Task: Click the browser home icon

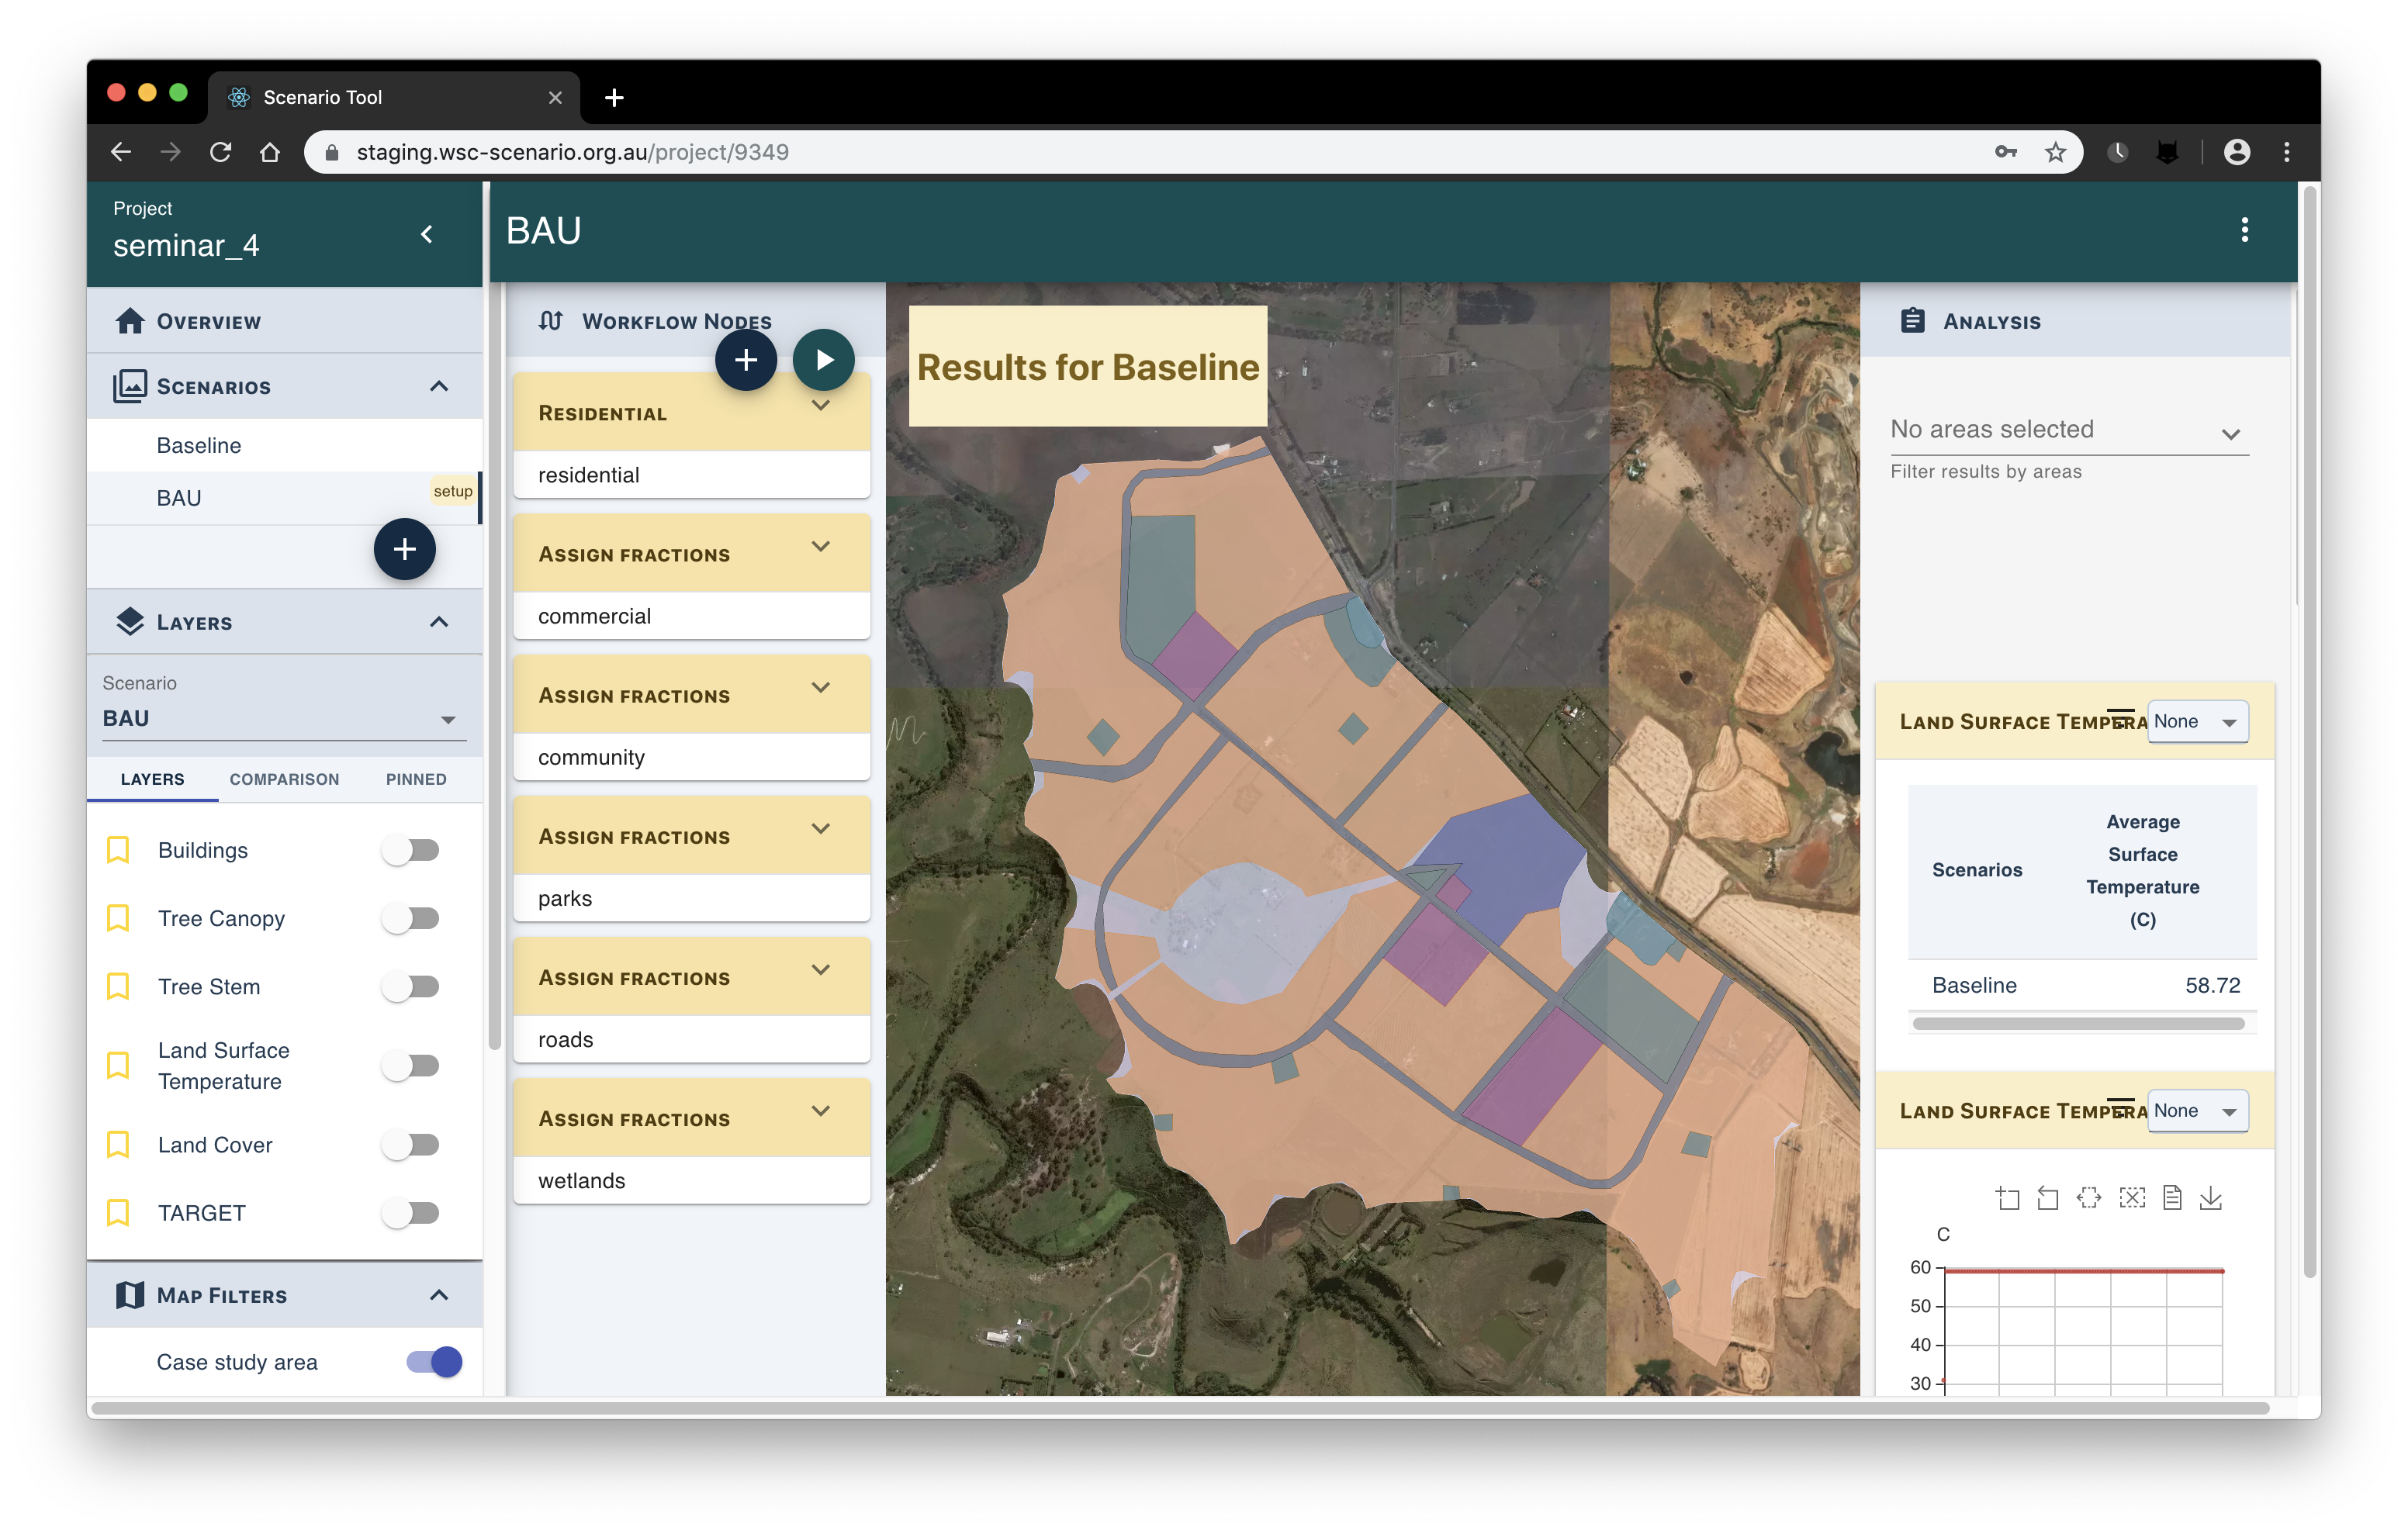Action: click(x=270, y=152)
